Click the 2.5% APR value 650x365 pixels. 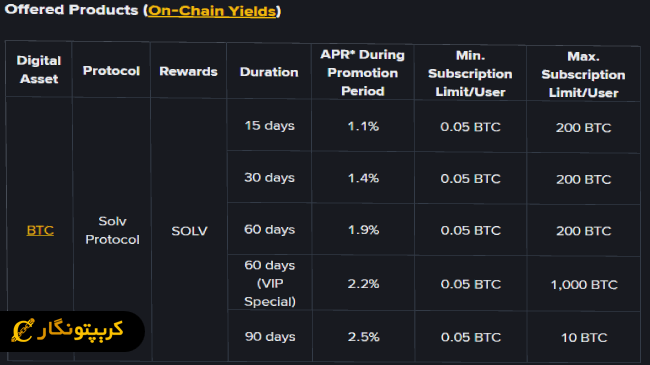(x=364, y=337)
